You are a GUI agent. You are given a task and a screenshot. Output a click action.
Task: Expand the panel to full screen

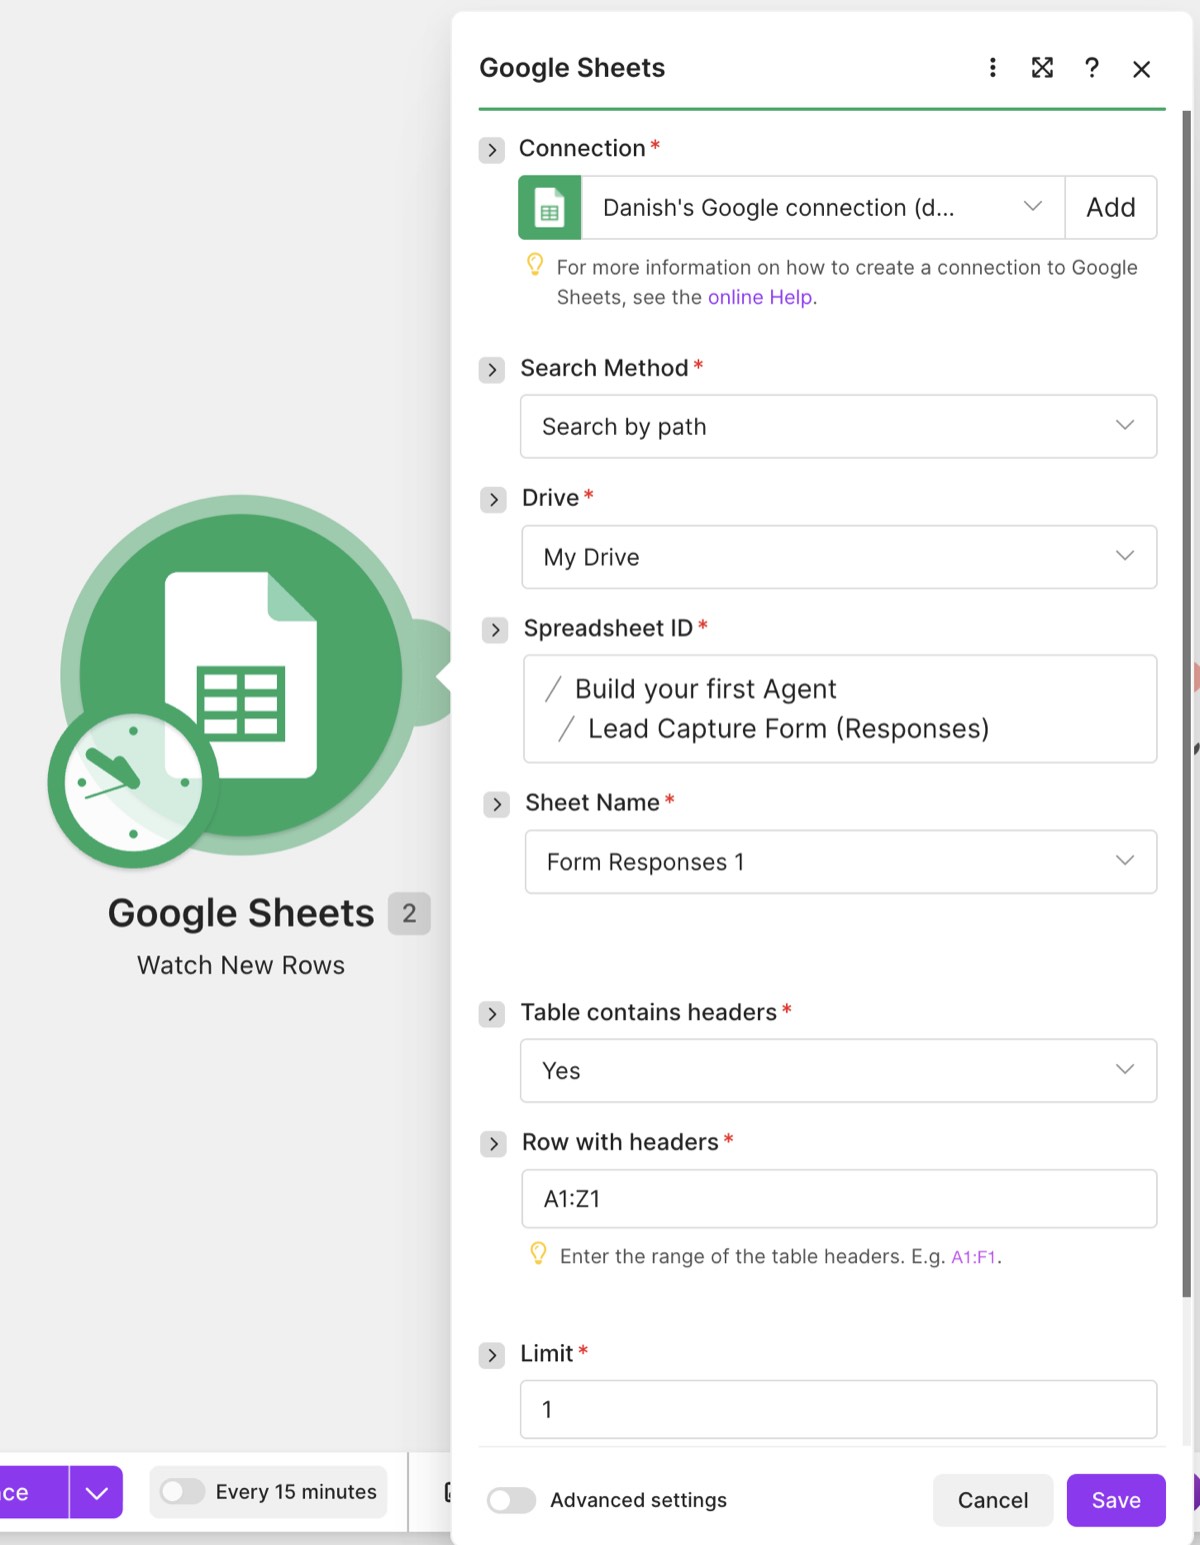coord(1042,67)
